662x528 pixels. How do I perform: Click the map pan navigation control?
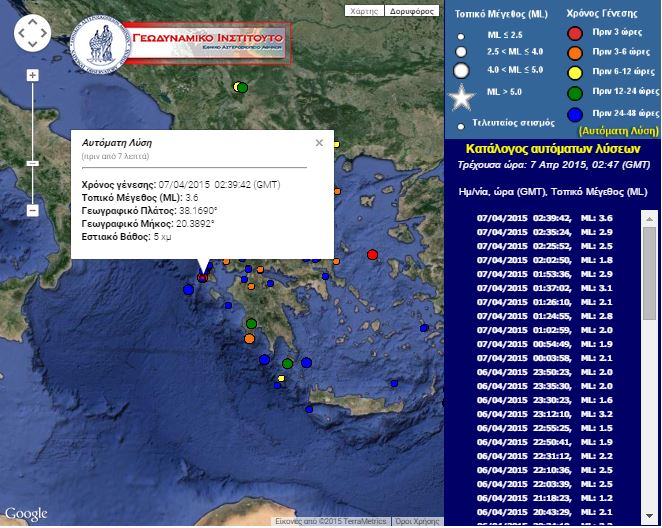(32, 34)
